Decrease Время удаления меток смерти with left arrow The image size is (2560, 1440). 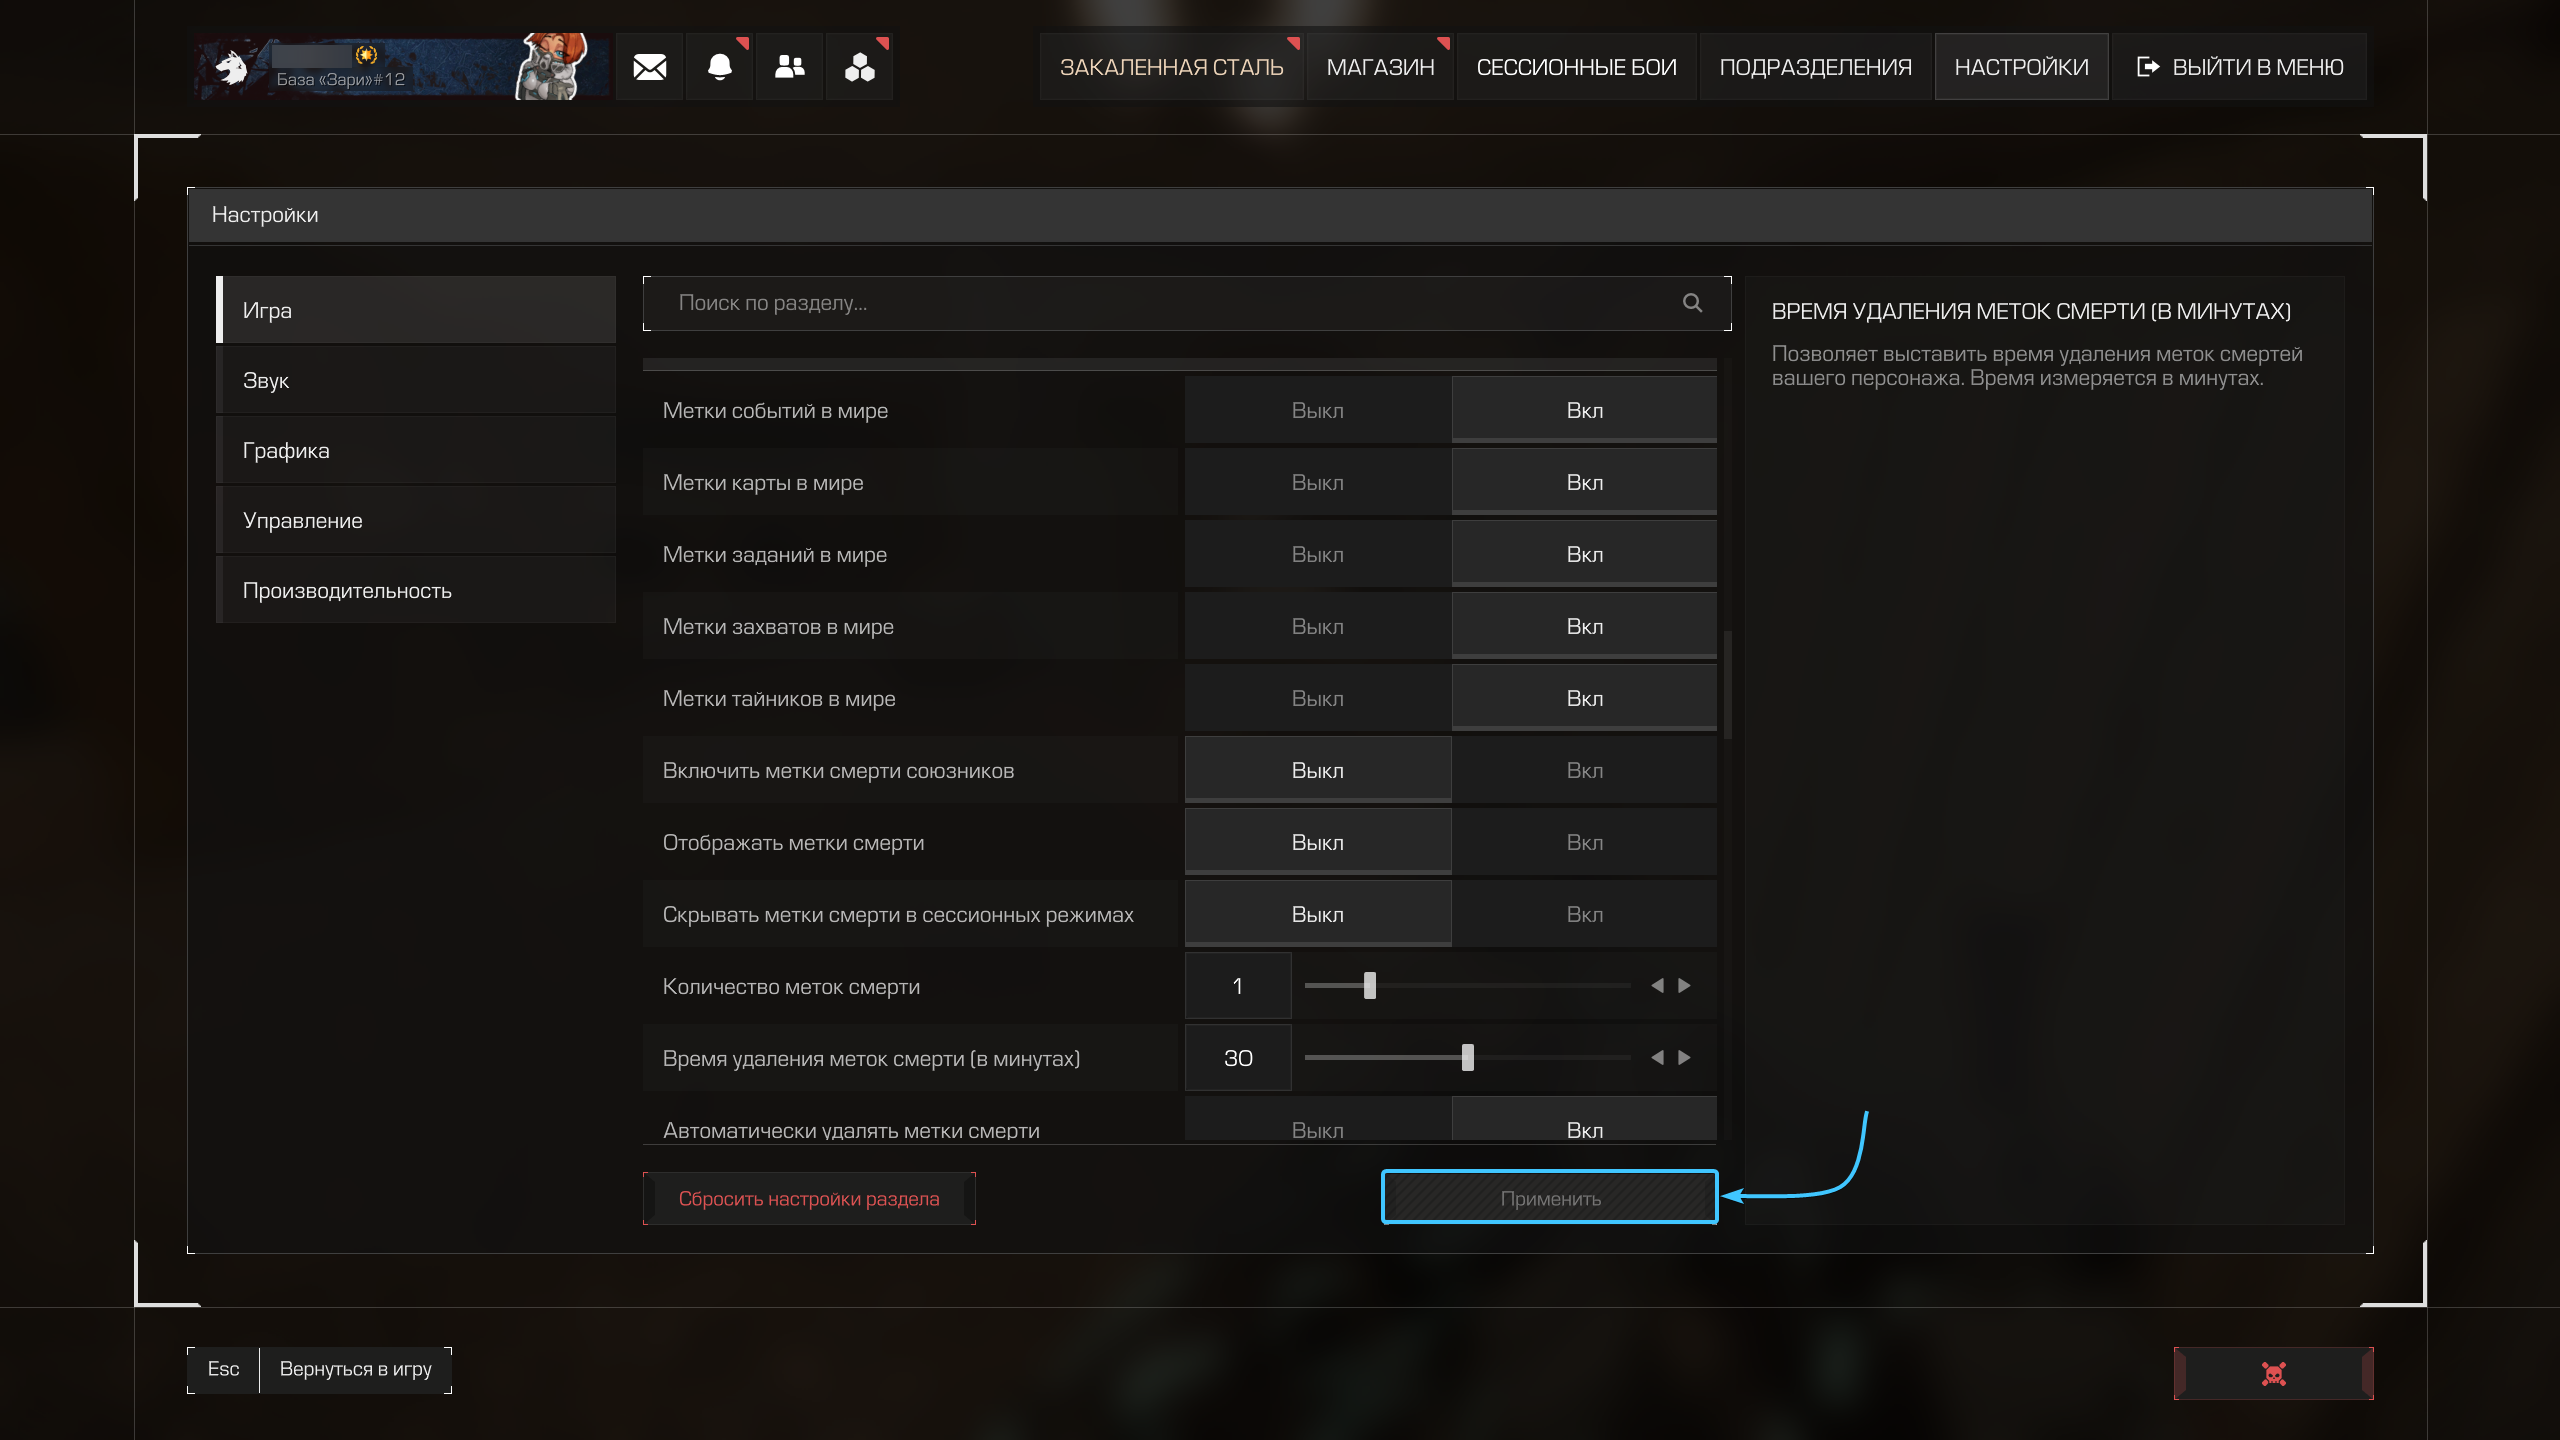[1657, 1058]
